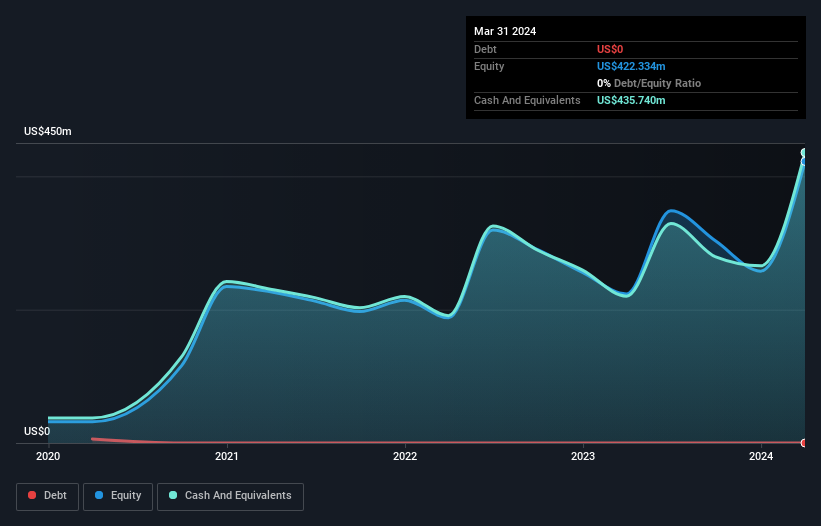
Task: Click the 2020 x-axis label
Action: pyautogui.click(x=48, y=456)
